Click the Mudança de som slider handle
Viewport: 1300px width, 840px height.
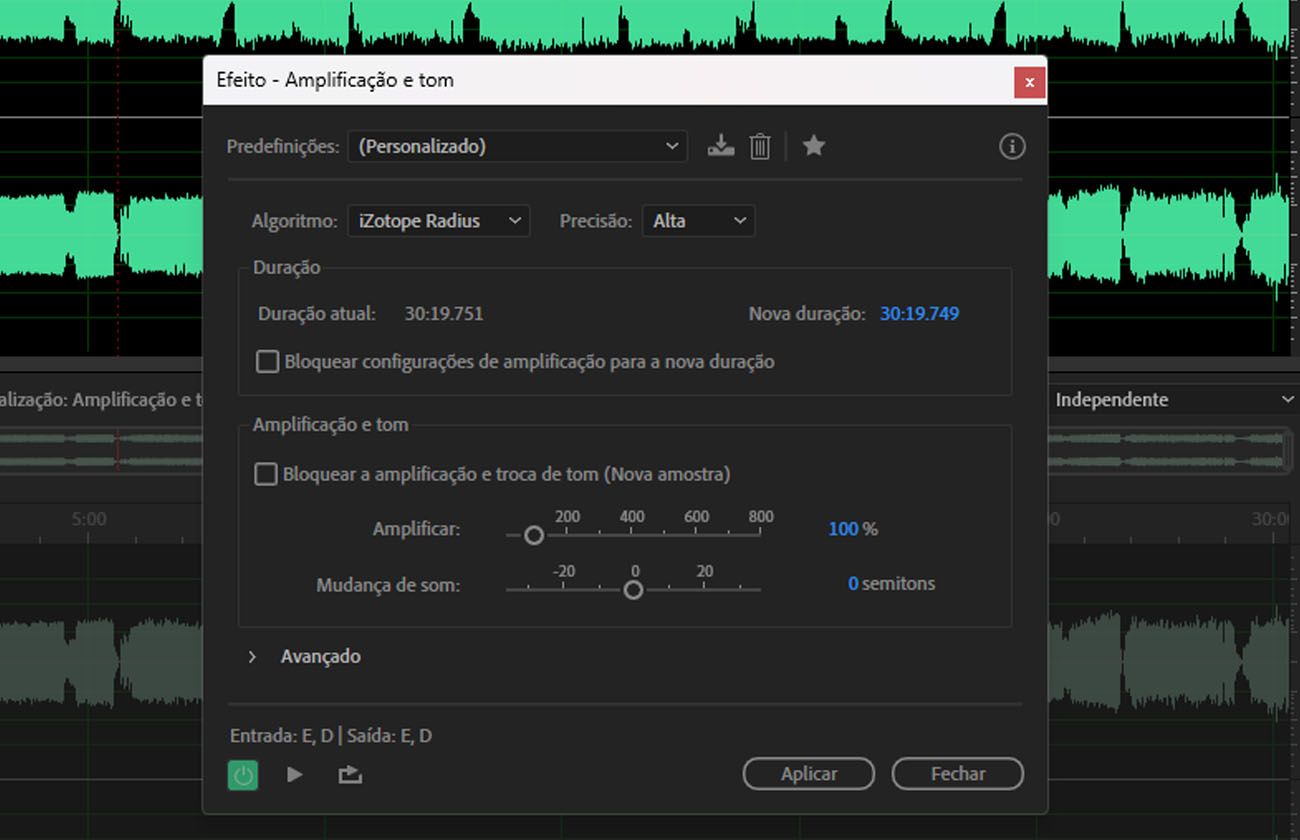633,590
